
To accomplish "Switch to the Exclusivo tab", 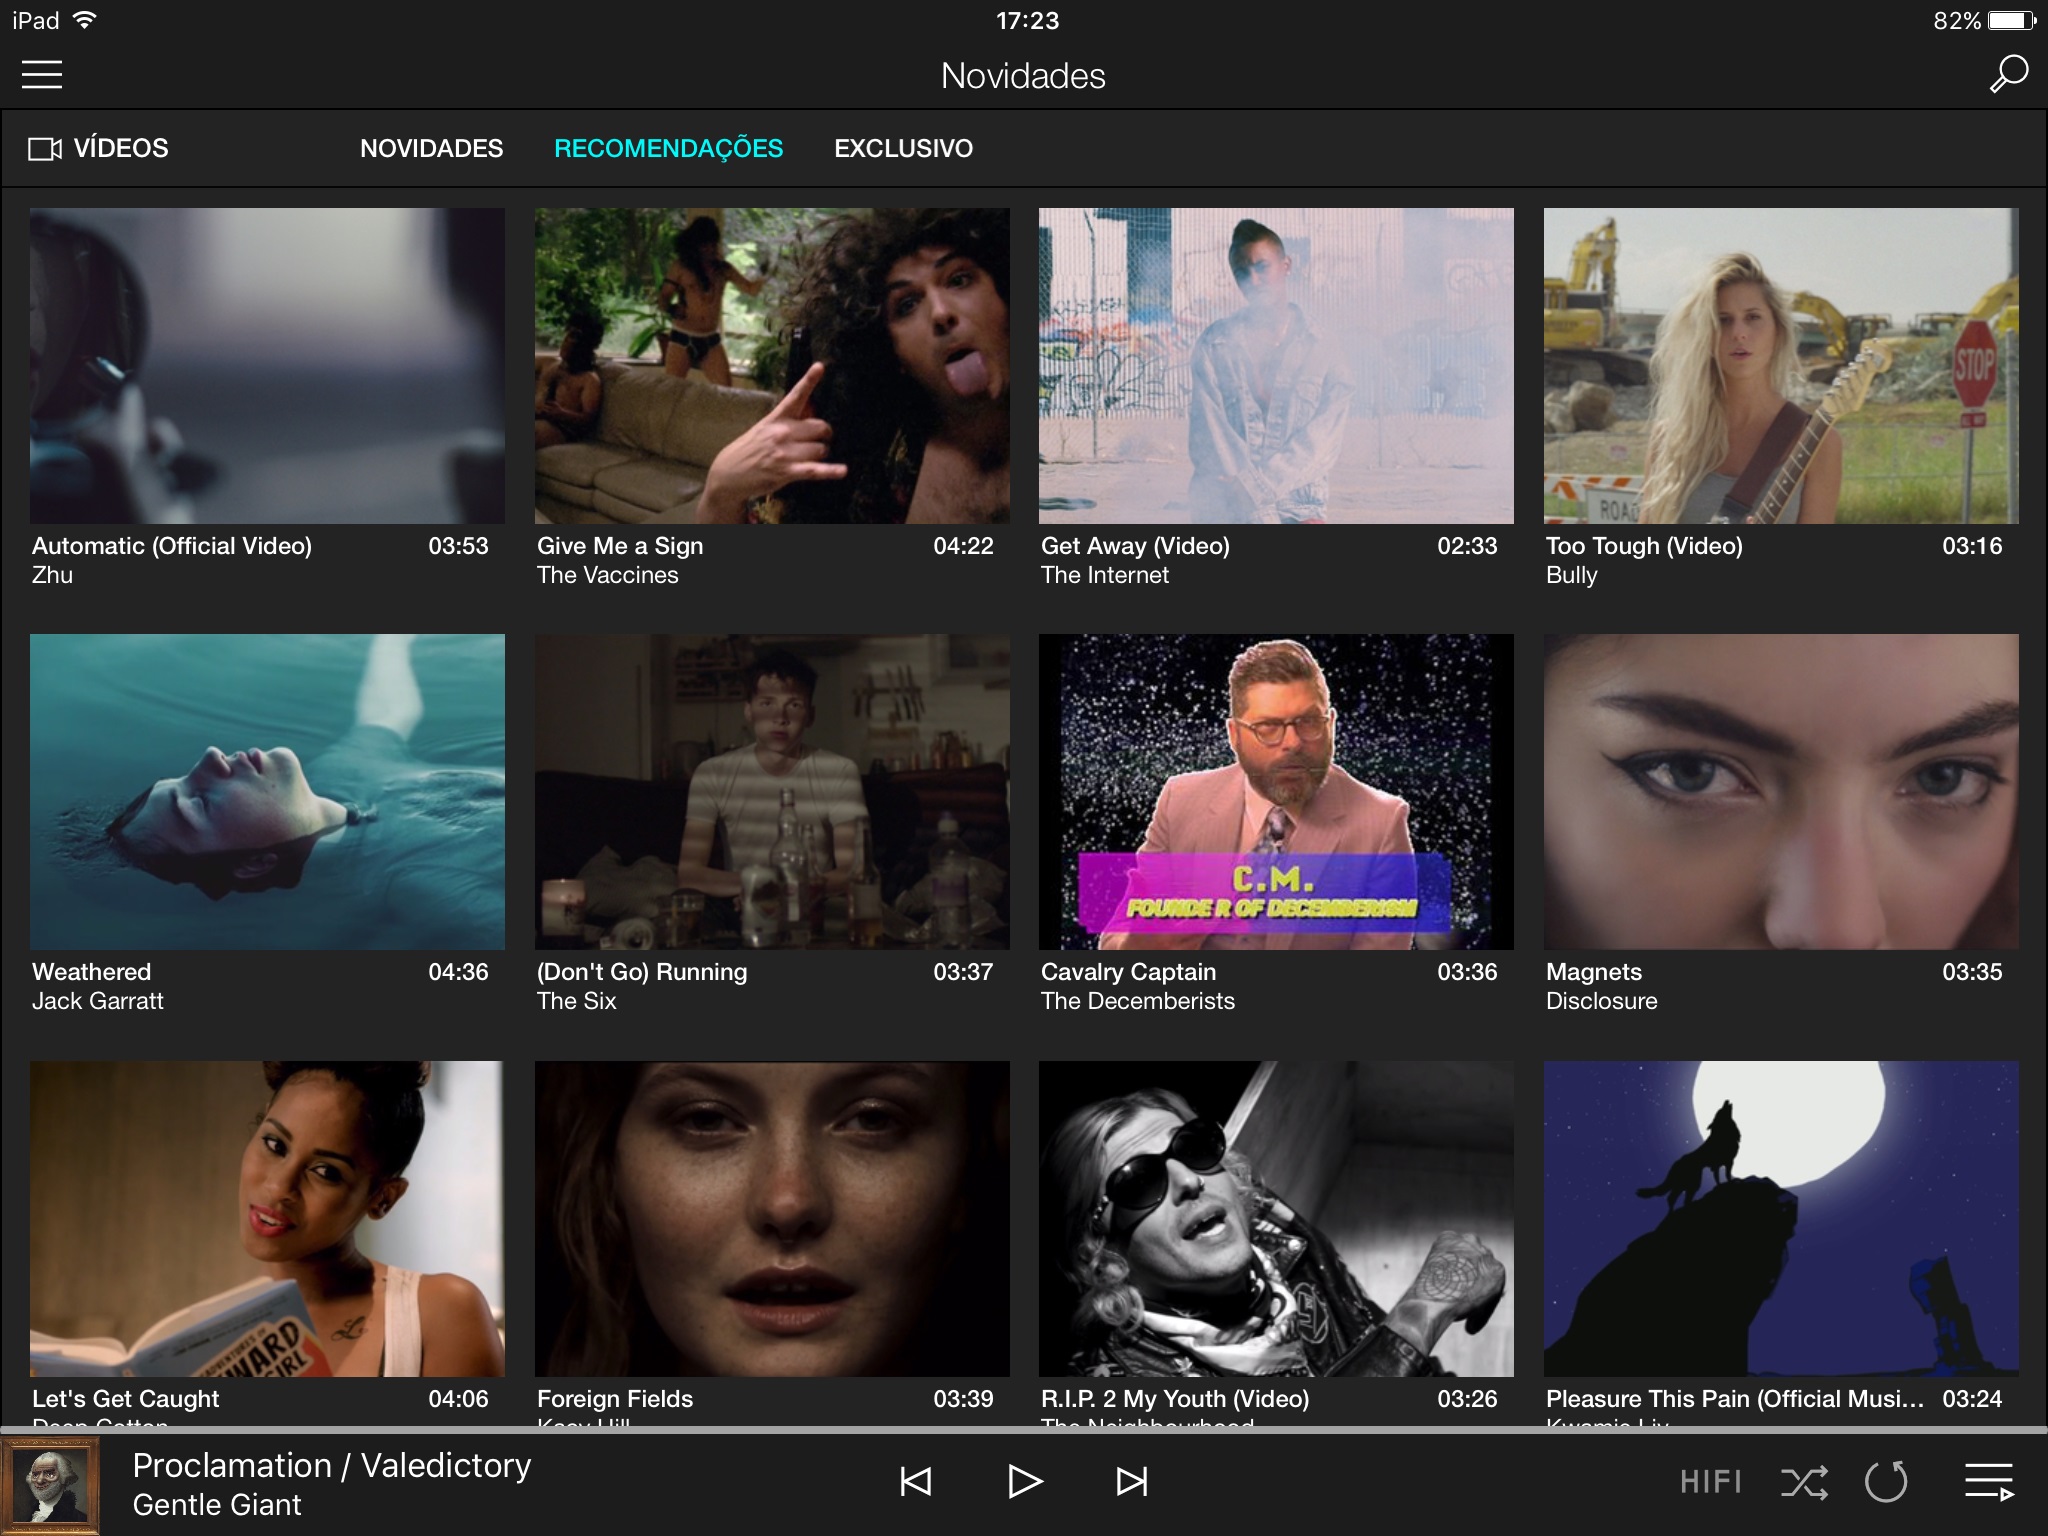I will coord(904,148).
